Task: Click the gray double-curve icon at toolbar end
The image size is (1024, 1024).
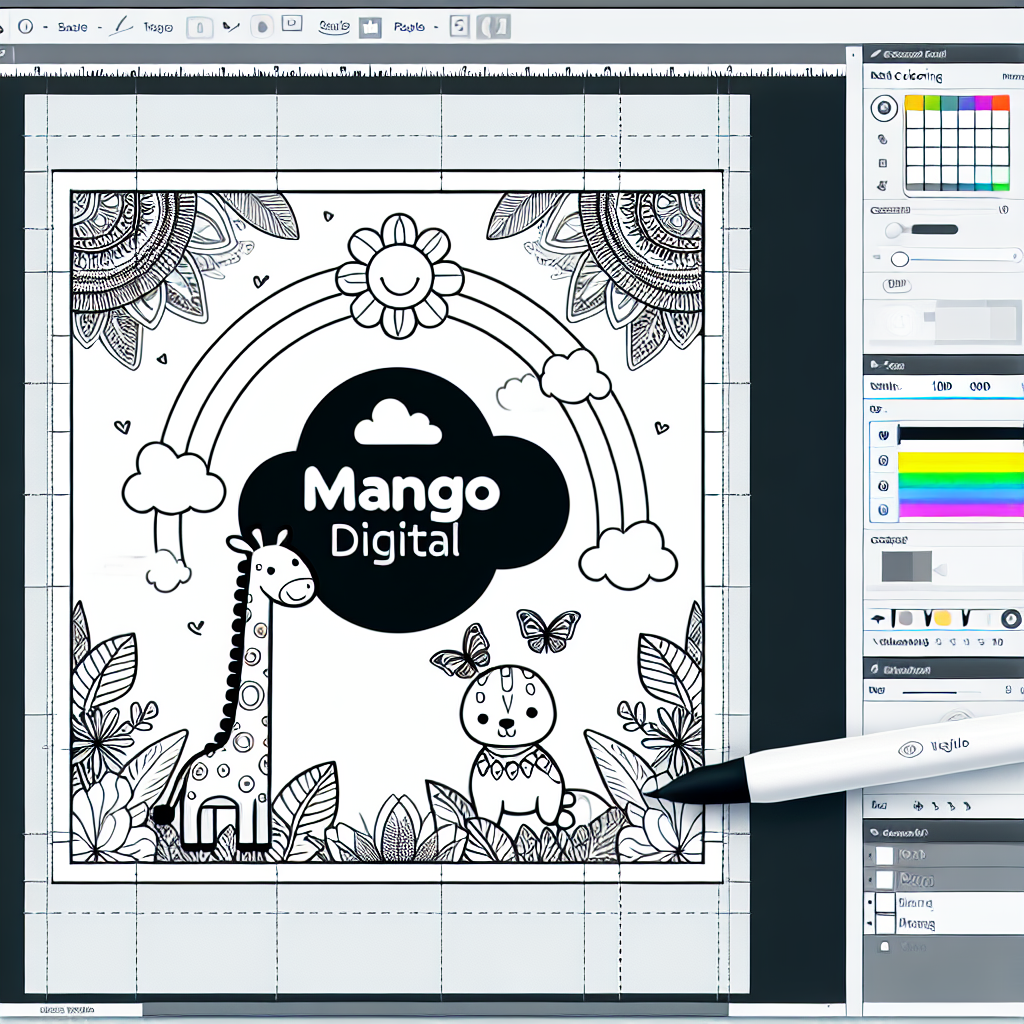Action: click(494, 27)
